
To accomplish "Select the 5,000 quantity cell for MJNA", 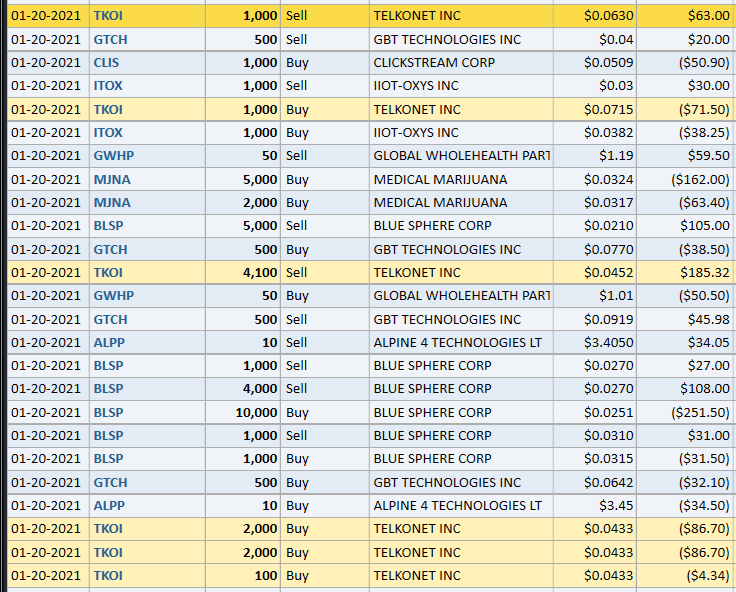I will coord(243,179).
